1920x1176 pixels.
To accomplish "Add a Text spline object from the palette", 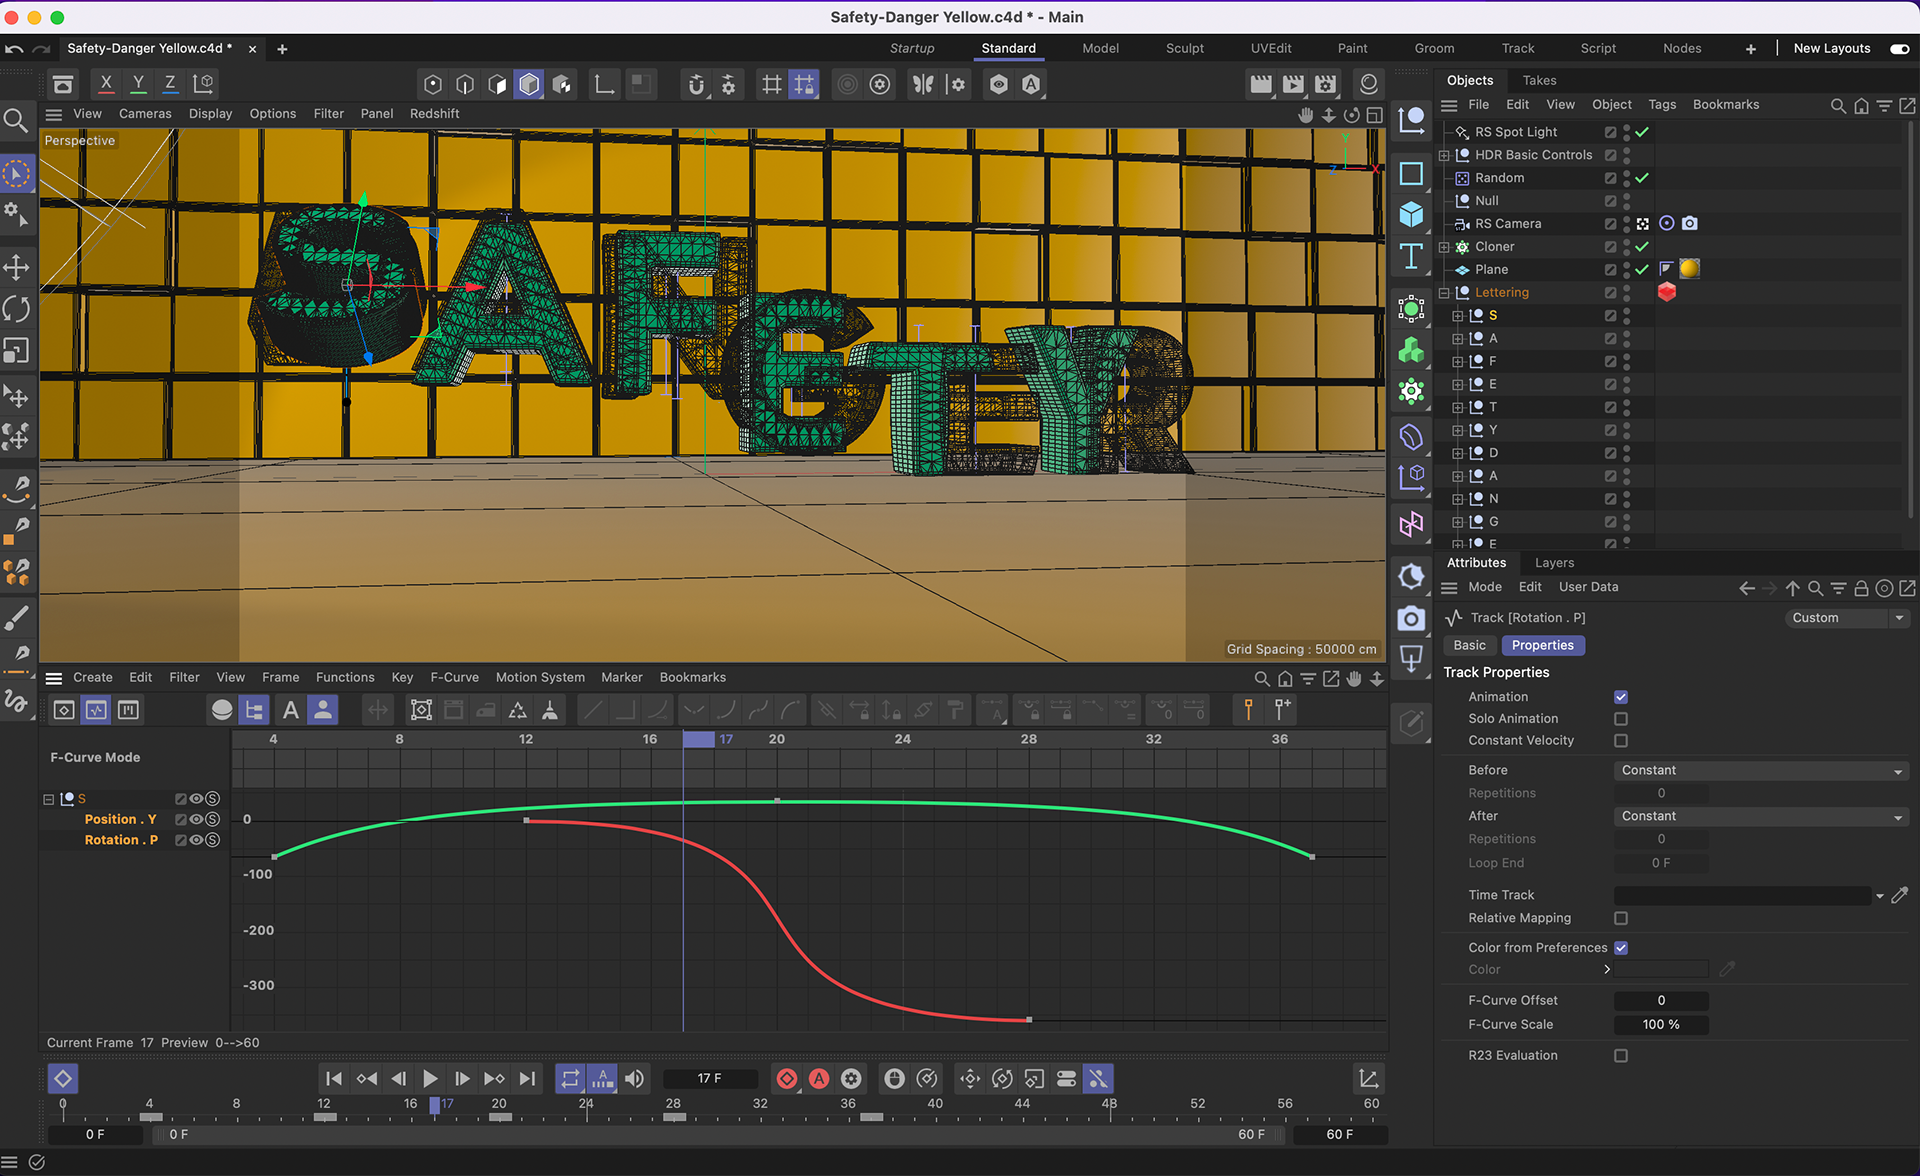I will 1411,257.
